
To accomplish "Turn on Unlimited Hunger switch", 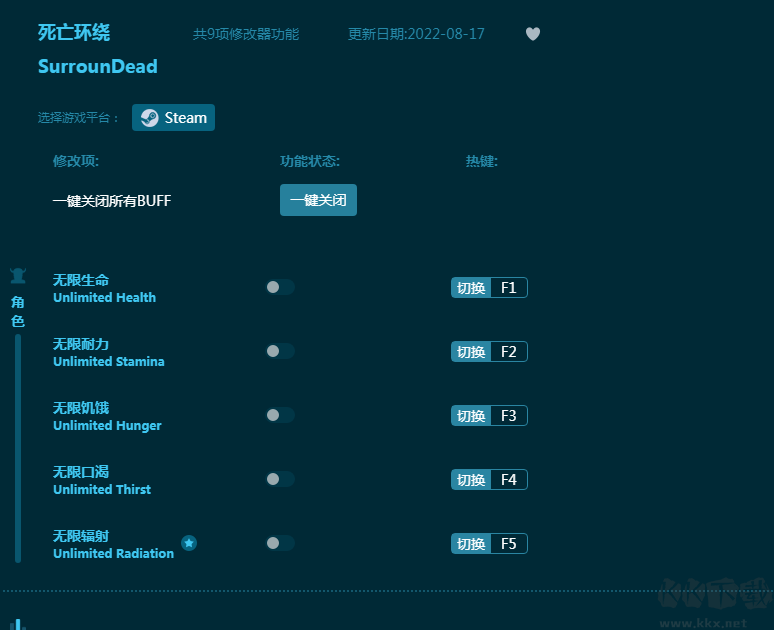I will 280,415.
